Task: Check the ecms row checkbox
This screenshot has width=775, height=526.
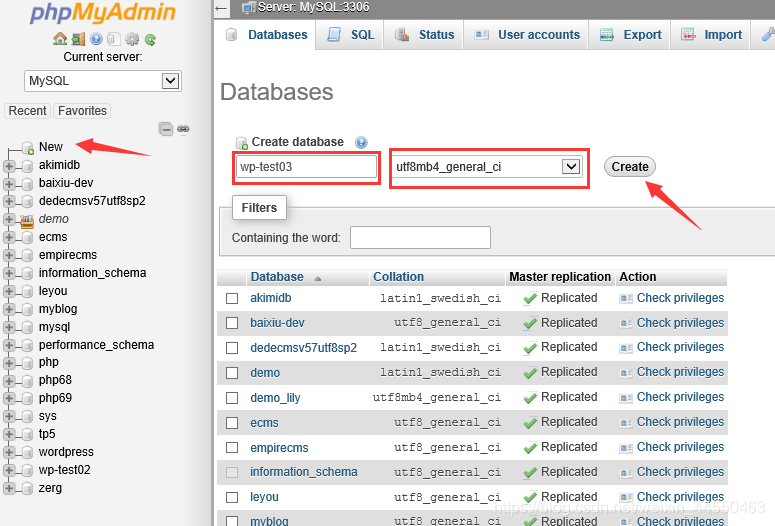Action: tap(232, 423)
